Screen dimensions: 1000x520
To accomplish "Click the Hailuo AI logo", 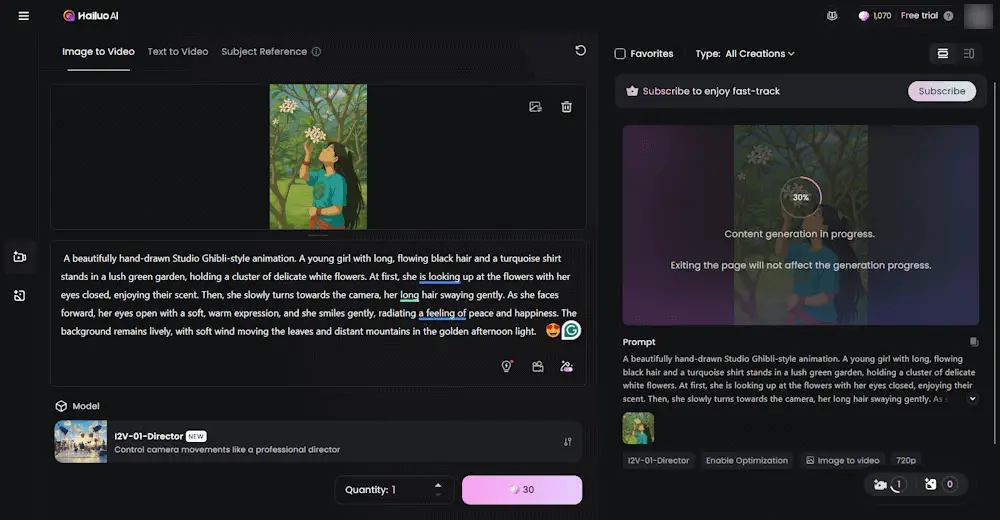I will tap(91, 16).
